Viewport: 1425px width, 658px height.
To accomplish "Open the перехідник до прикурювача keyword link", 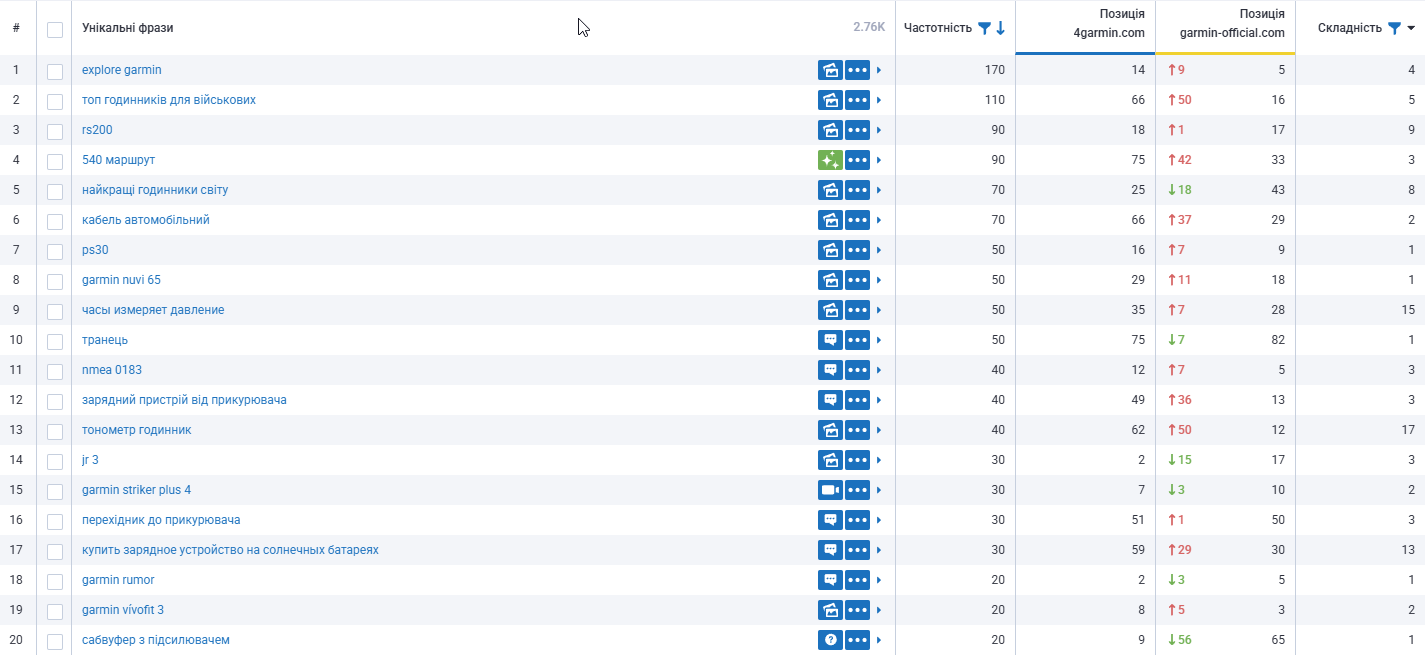I will (161, 520).
